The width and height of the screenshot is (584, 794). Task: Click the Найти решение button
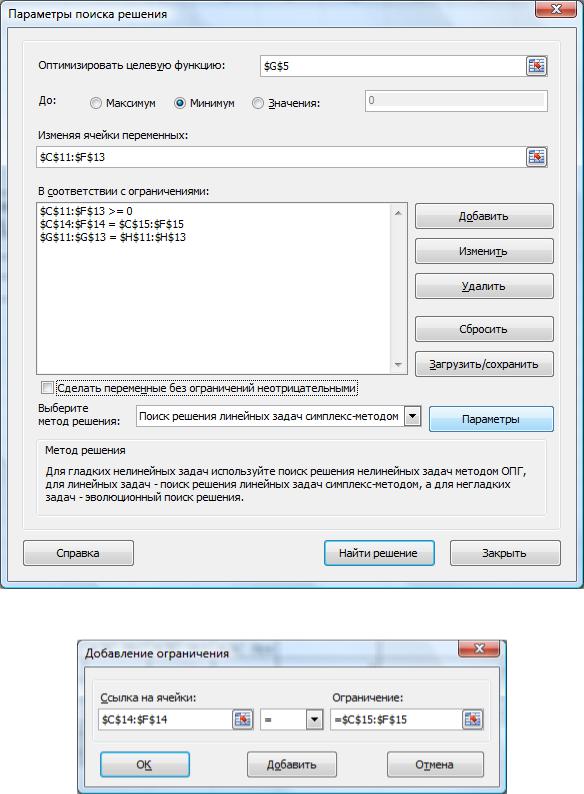[379, 553]
